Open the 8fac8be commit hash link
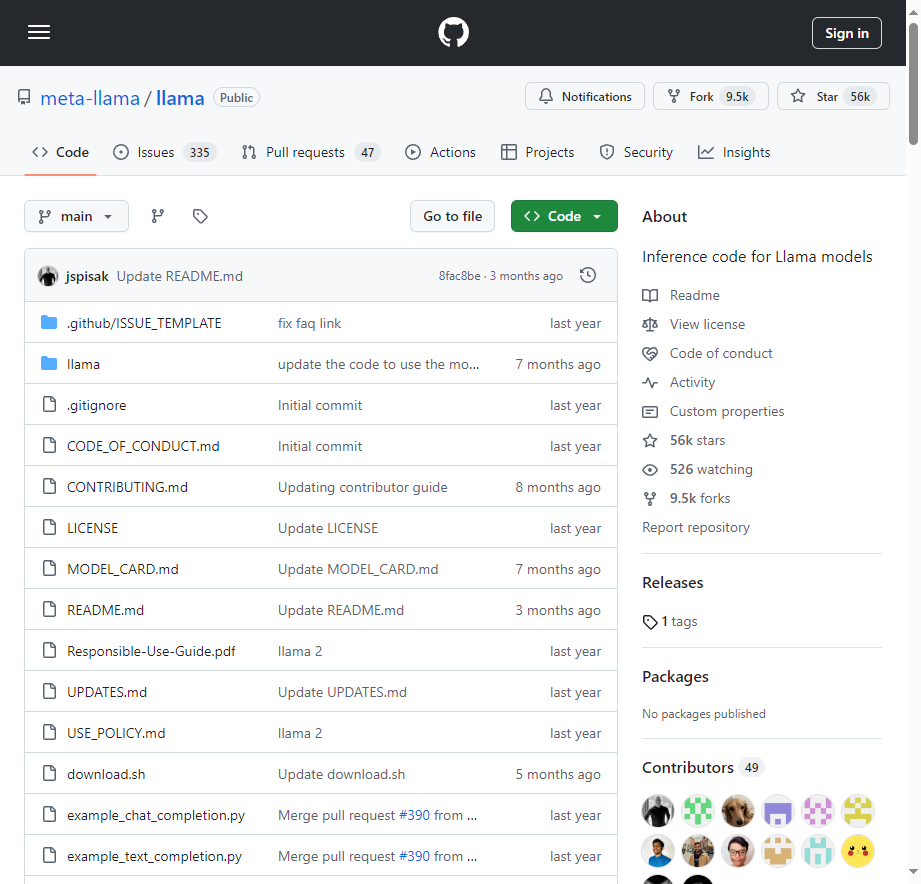The width and height of the screenshot is (921, 884). 459,275
